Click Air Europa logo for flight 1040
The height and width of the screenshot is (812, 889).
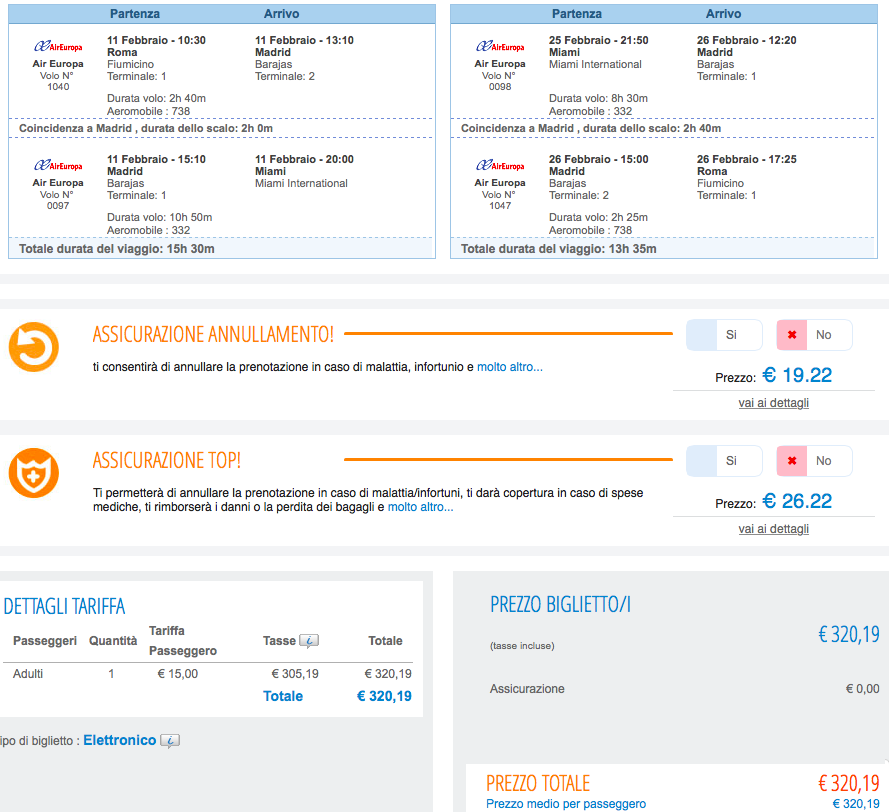click(58, 46)
